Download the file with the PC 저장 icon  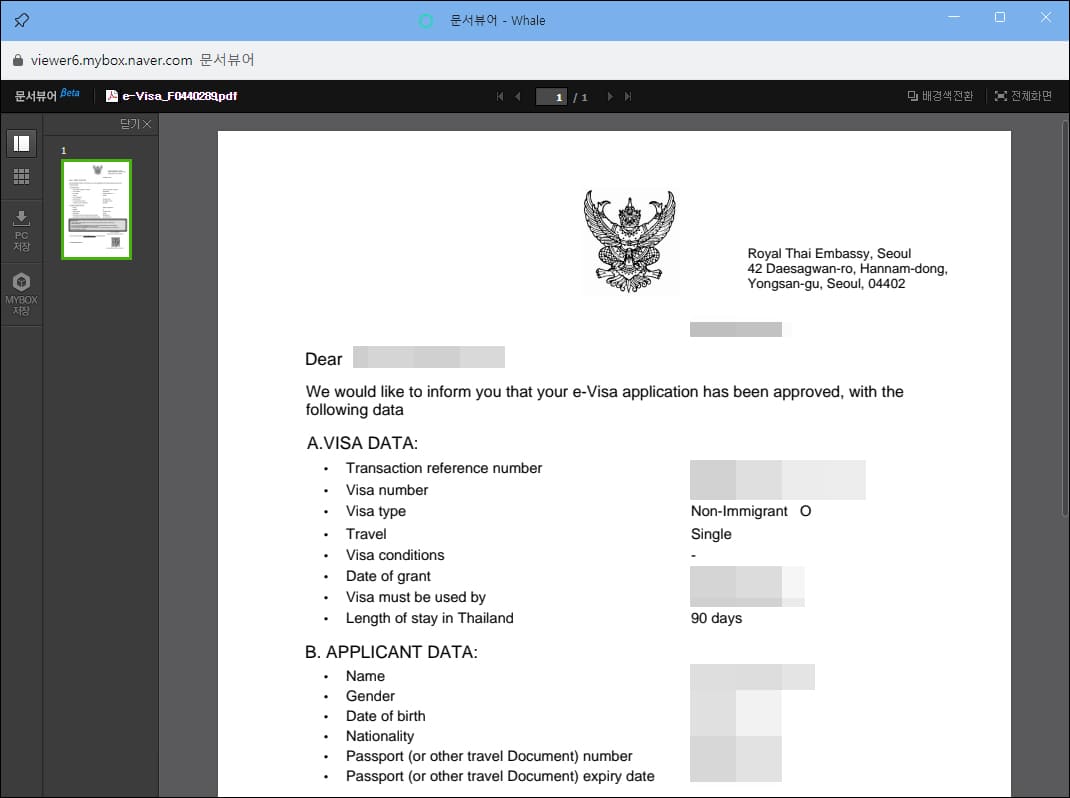[22, 231]
